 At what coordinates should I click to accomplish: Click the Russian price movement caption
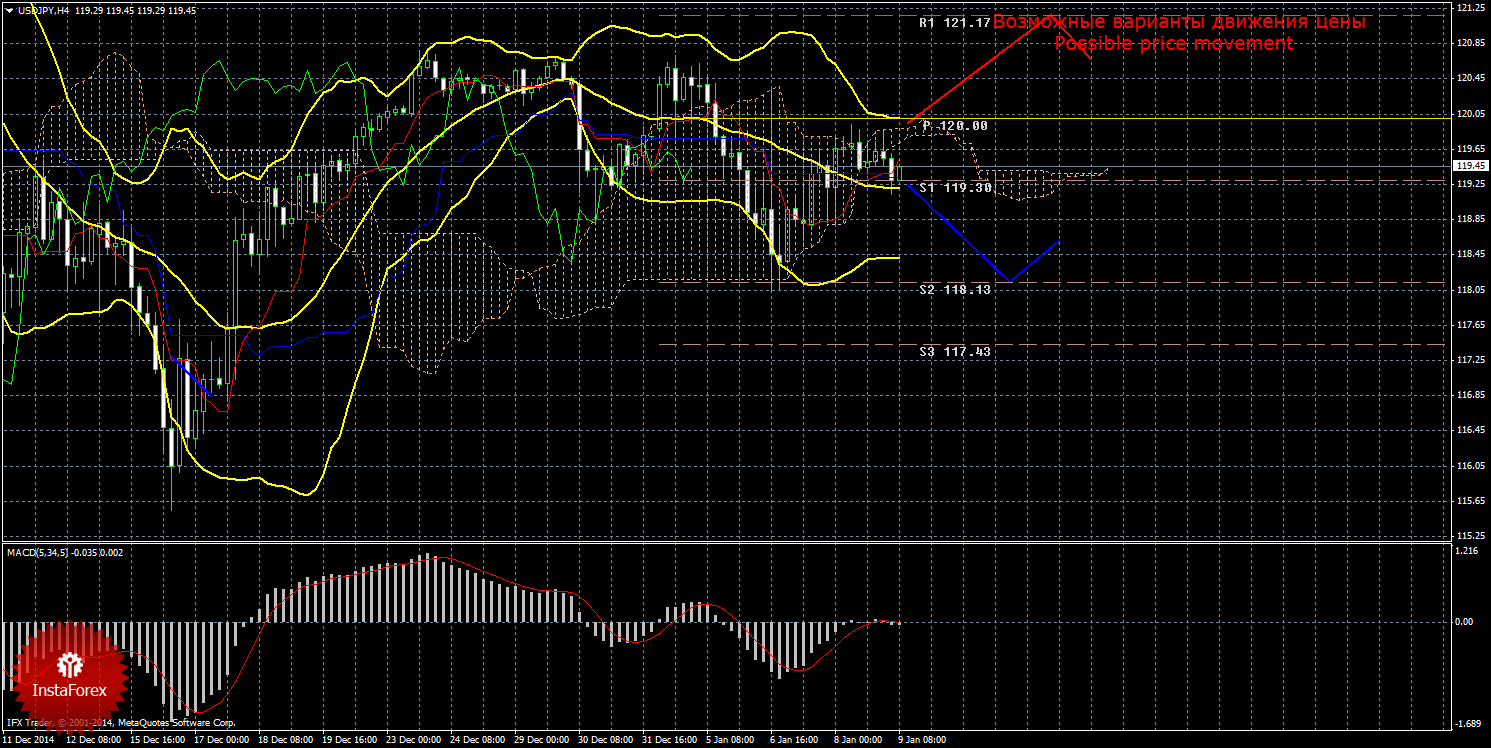click(x=1179, y=21)
